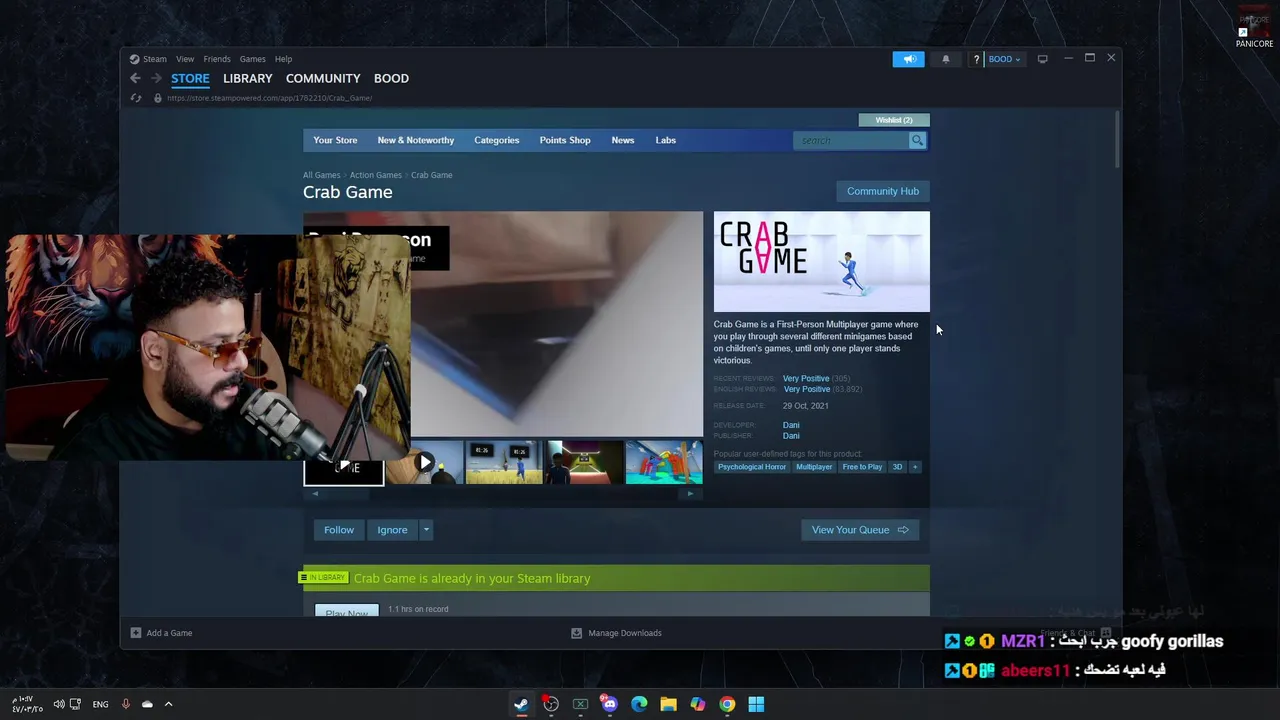1280x720 pixels.
Task: Open the Wishlist (2) button
Action: [894, 120]
